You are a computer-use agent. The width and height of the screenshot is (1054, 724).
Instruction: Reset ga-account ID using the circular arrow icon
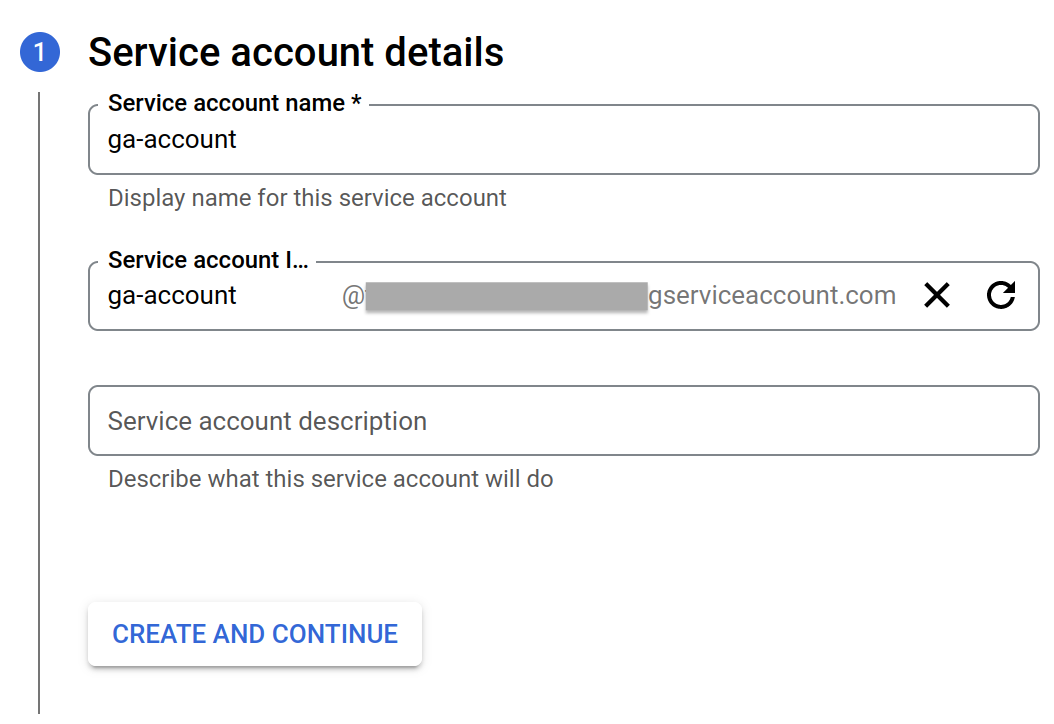(1001, 295)
